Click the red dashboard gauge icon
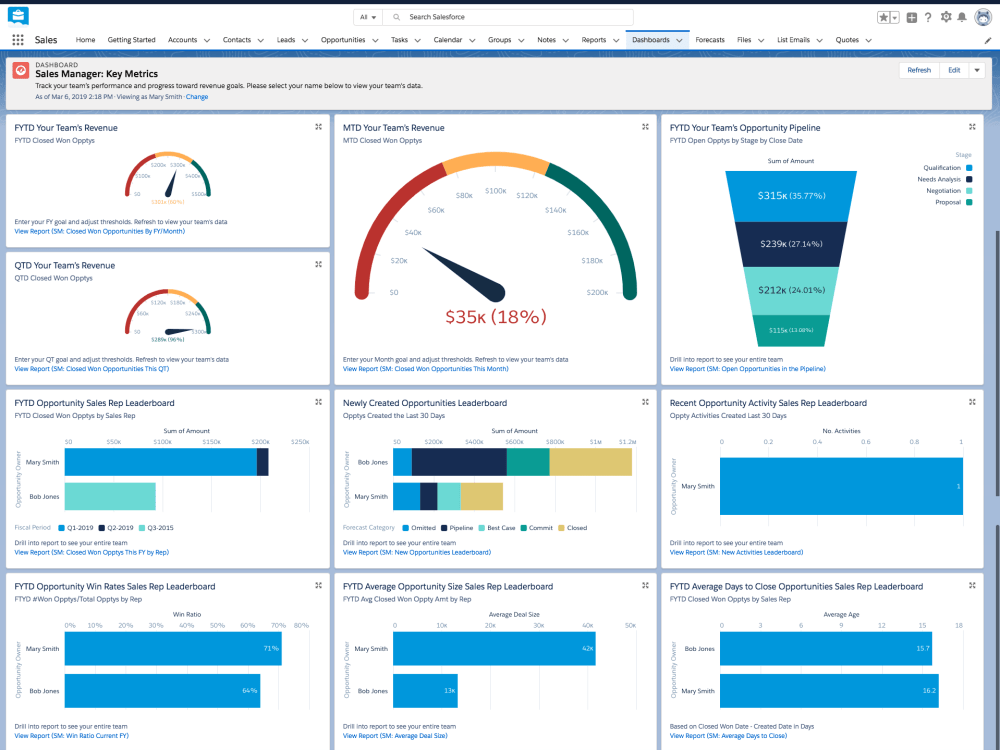The image size is (1000, 750). click(21, 70)
